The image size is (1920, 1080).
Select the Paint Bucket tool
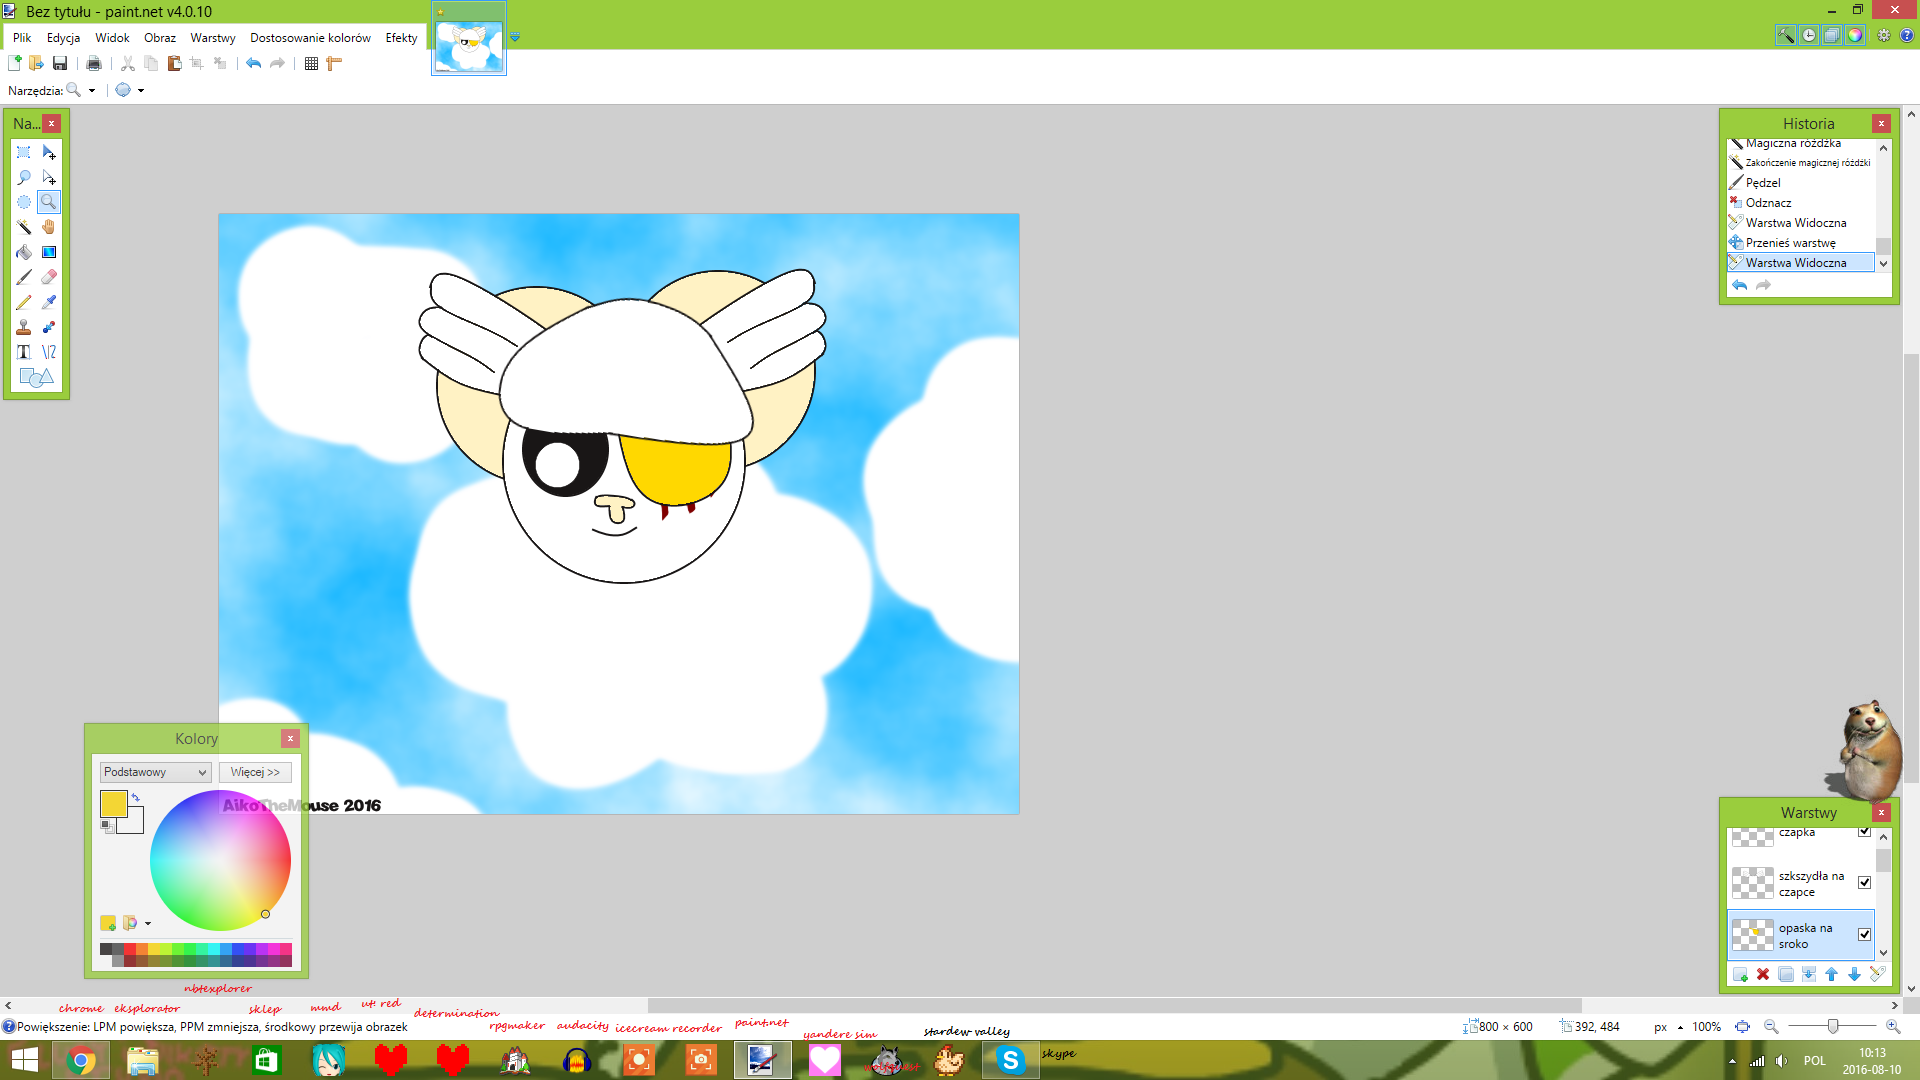[24, 252]
